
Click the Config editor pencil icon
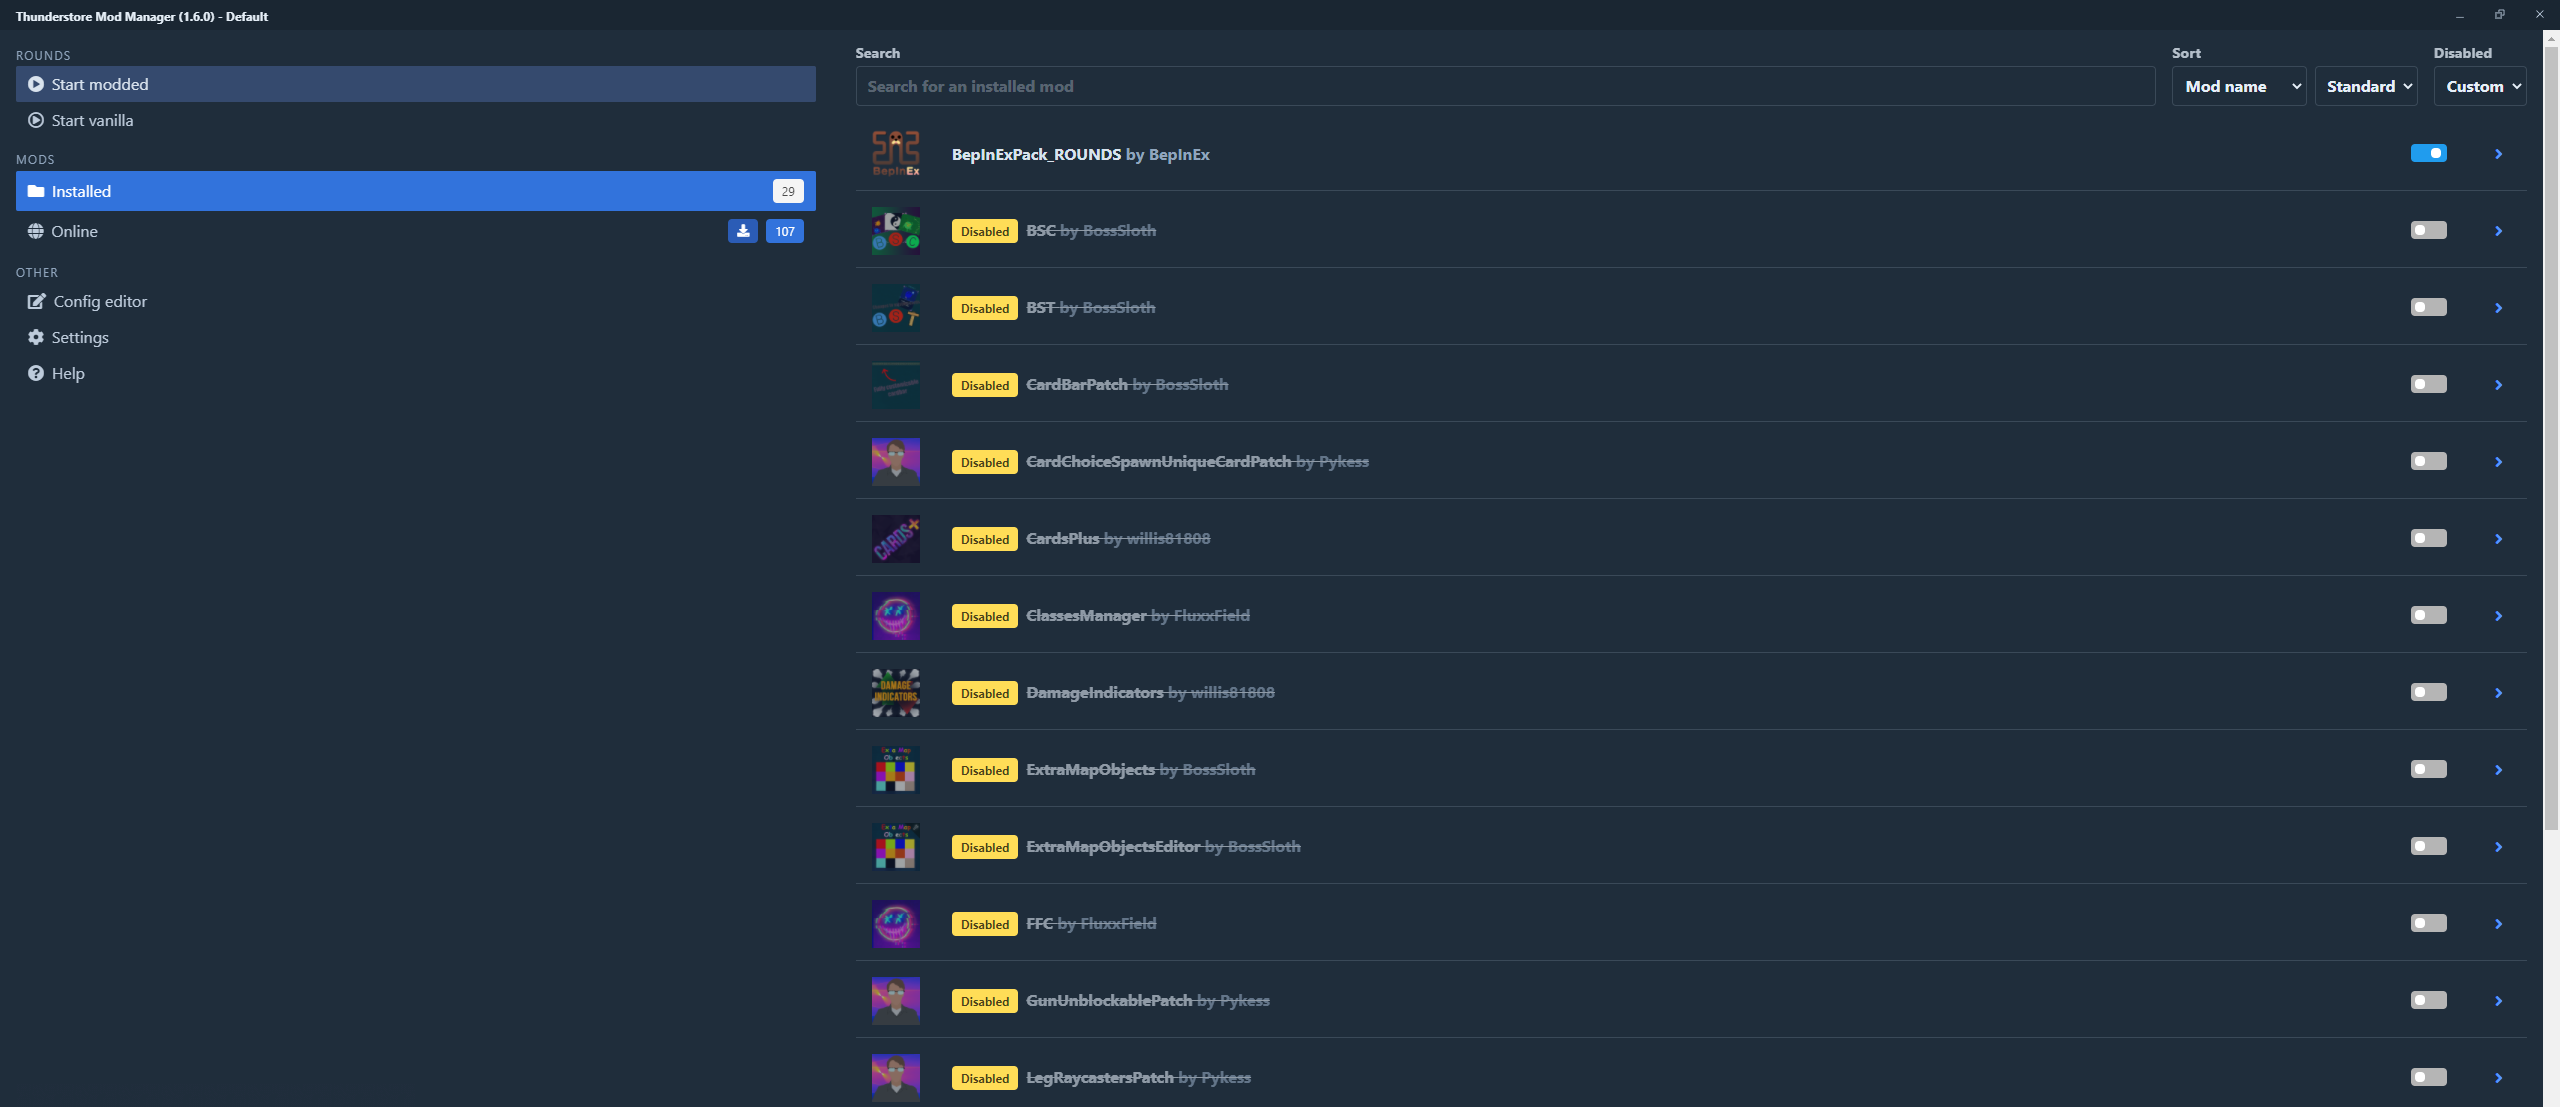37,301
